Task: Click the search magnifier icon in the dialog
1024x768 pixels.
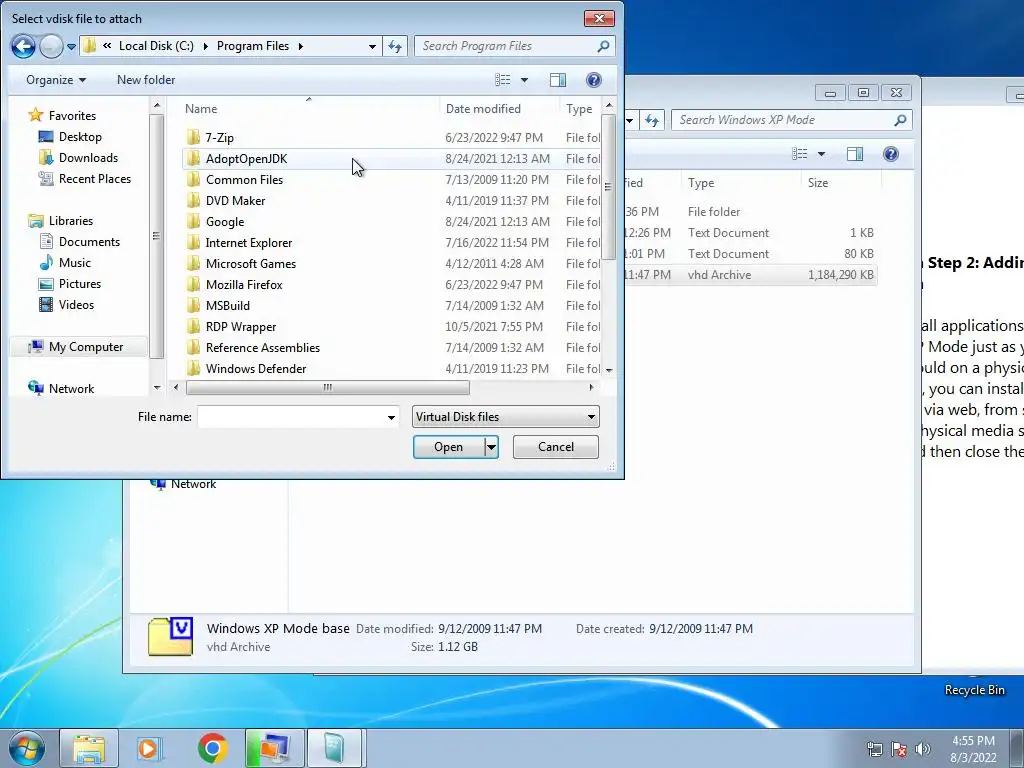Action: [x=603, y=46]
